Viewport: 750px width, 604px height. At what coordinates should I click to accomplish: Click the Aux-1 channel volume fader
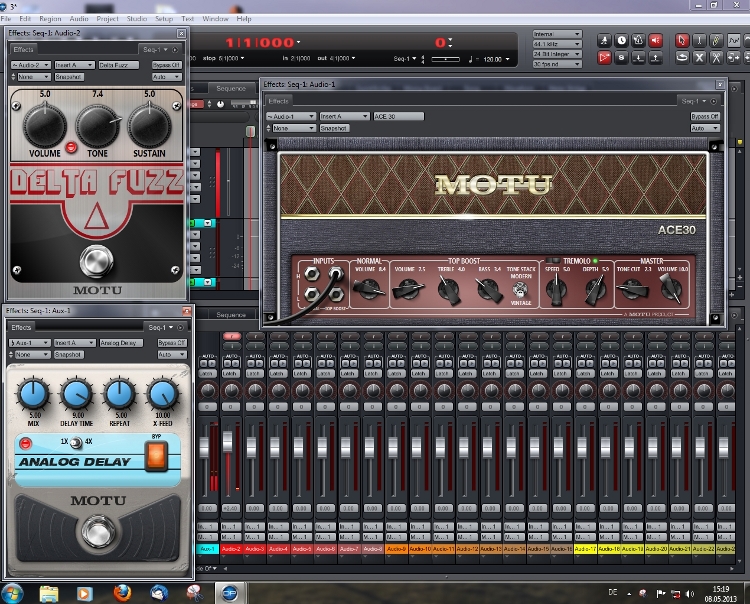coord(204,447)
